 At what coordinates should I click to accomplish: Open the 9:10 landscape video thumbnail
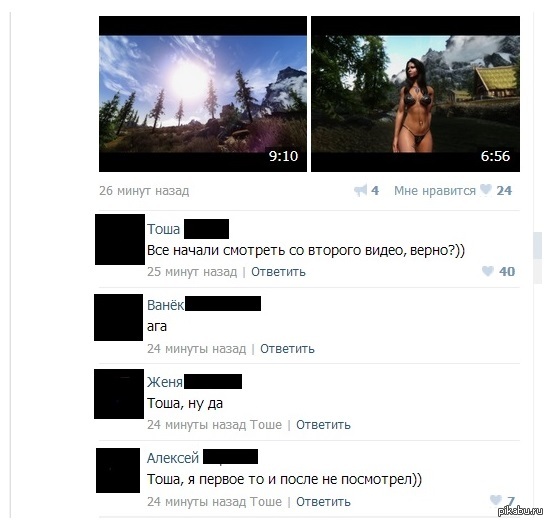[203, 94]
